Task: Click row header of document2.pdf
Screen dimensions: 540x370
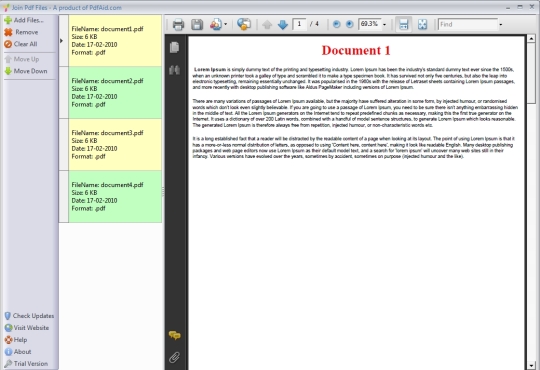Action: 64,93
